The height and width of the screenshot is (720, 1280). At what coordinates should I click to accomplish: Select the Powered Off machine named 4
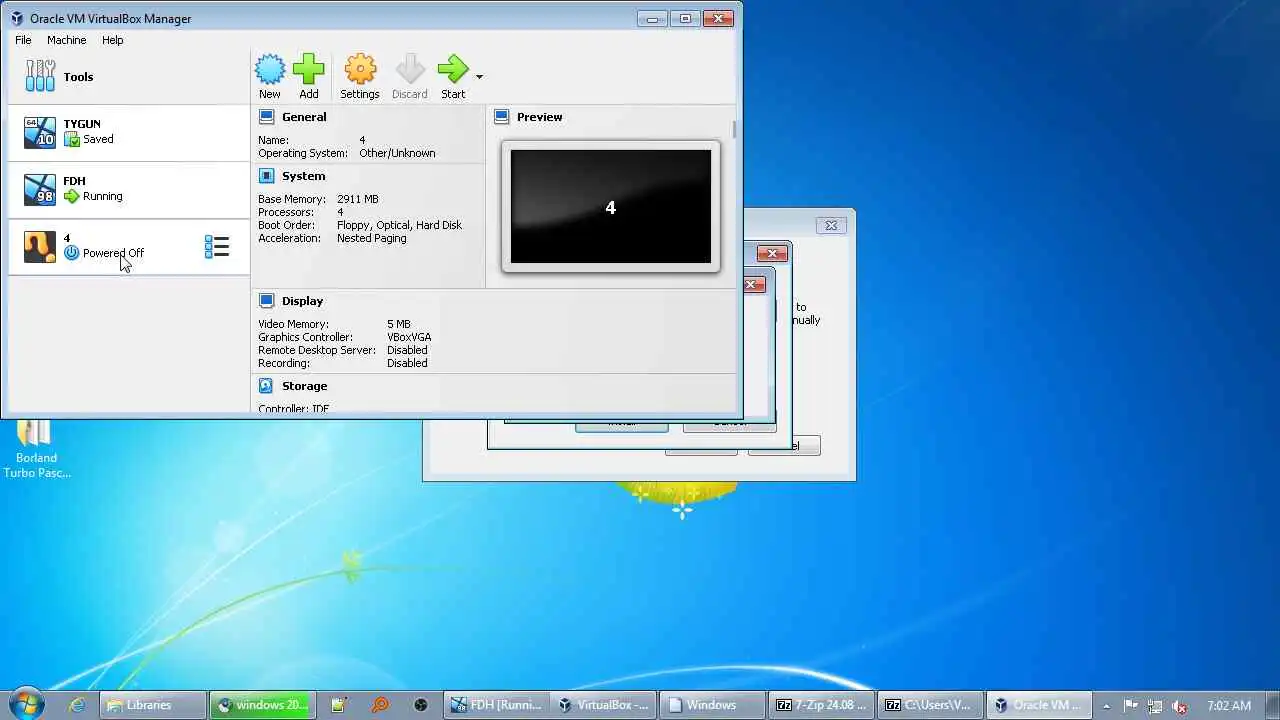click(x=129, y=246)
